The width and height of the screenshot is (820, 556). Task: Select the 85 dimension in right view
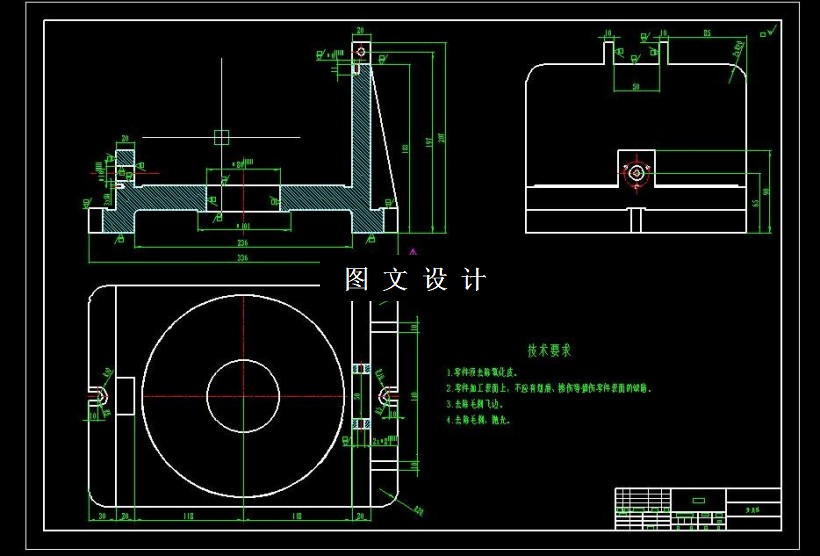pyautogui.click(x=707, y=33)
